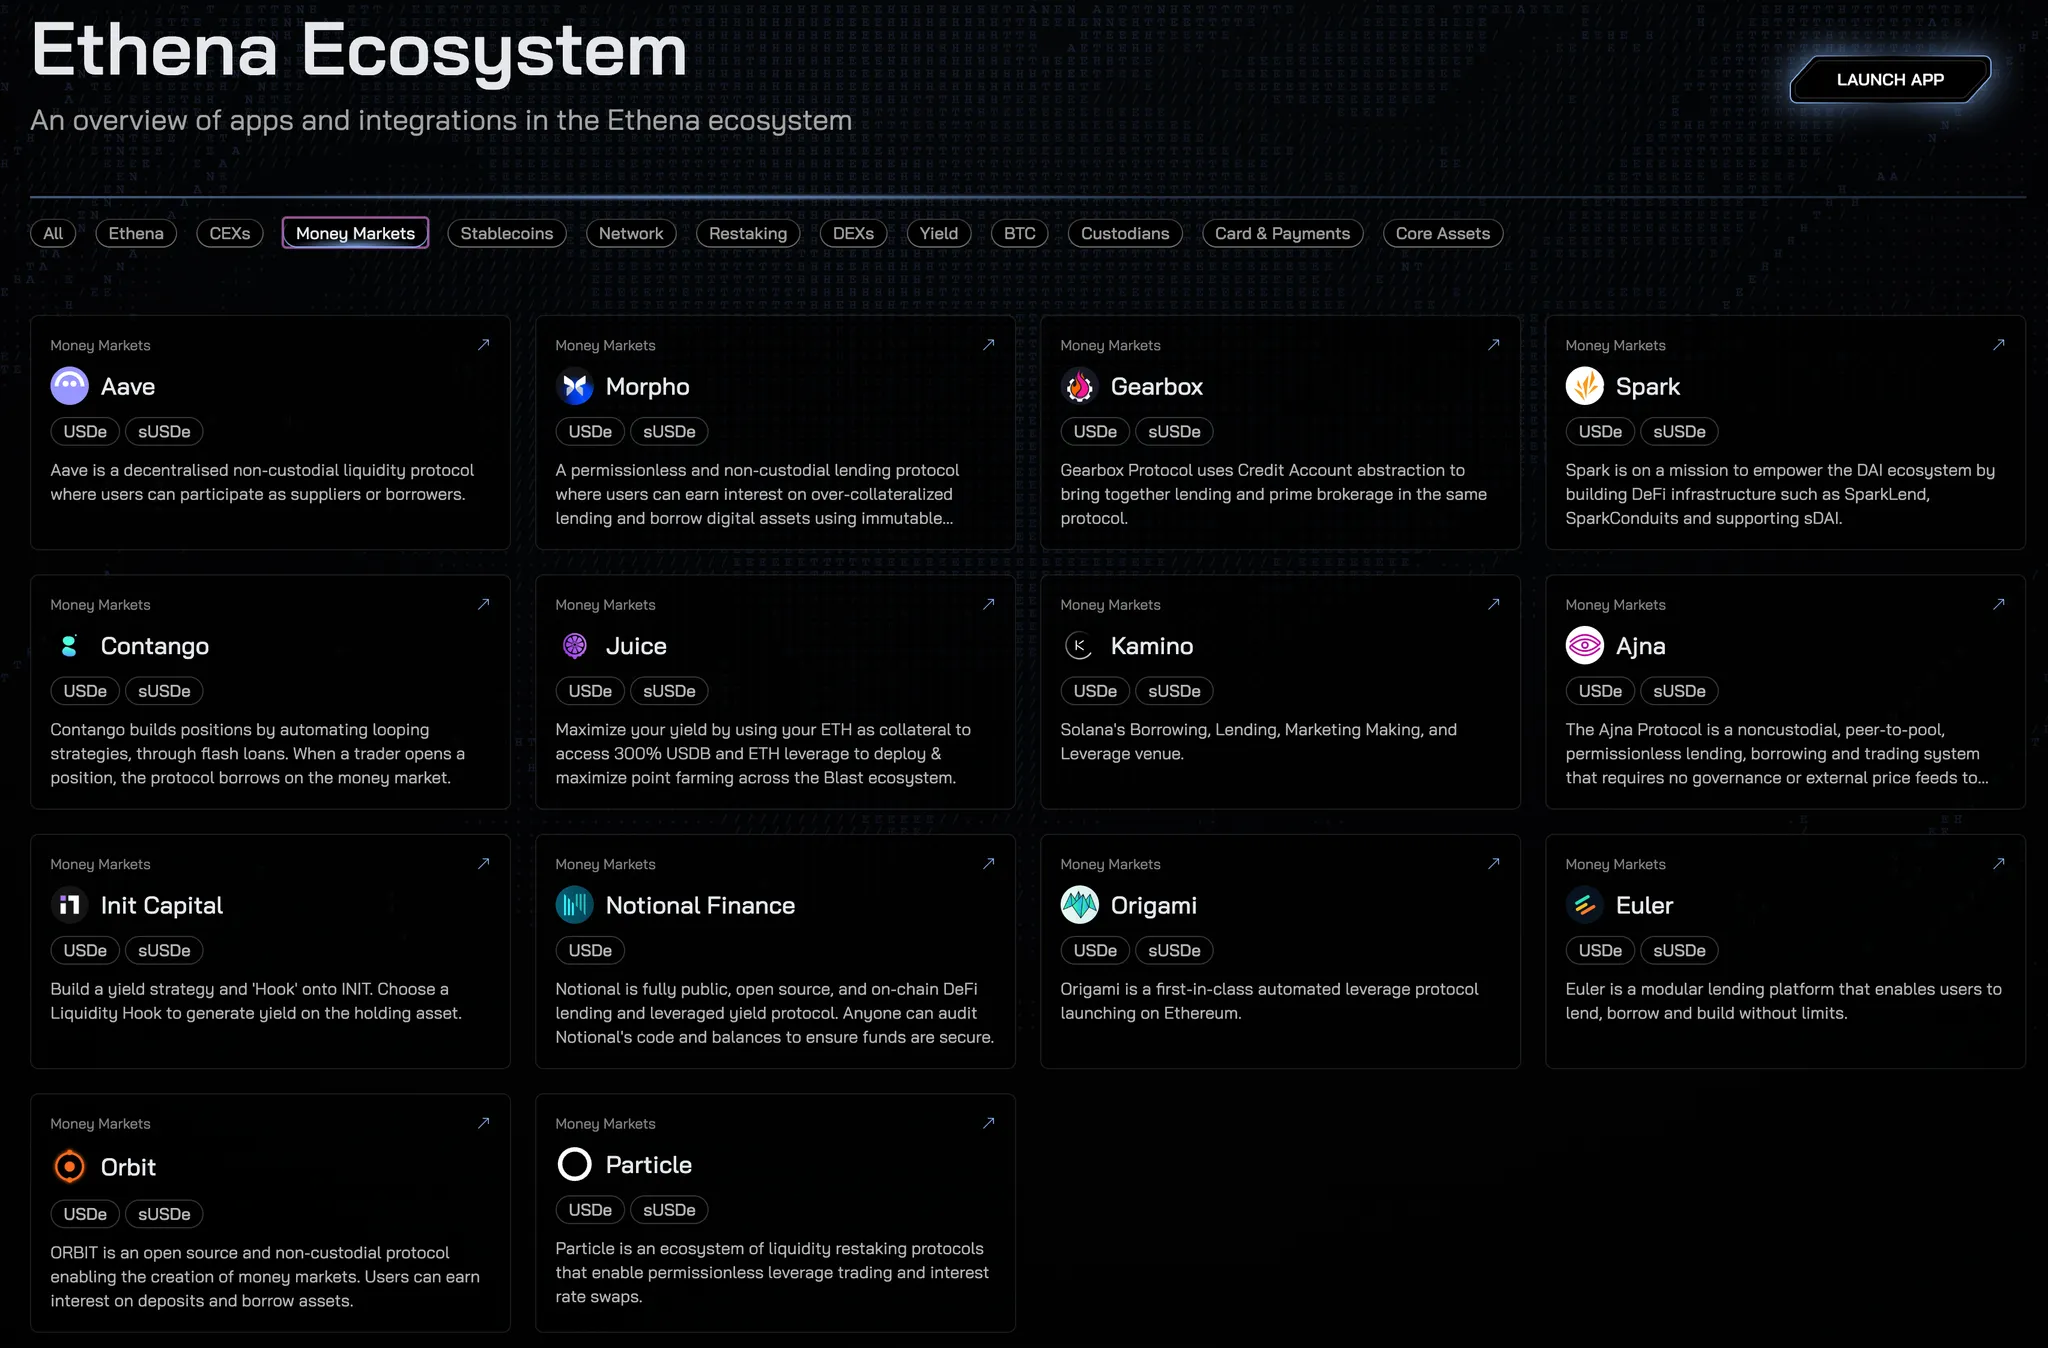Image resolution: width=2048 pixels, height=1348 pixels.
Task: Click the Origami card title
Action: coord(1154,906)
